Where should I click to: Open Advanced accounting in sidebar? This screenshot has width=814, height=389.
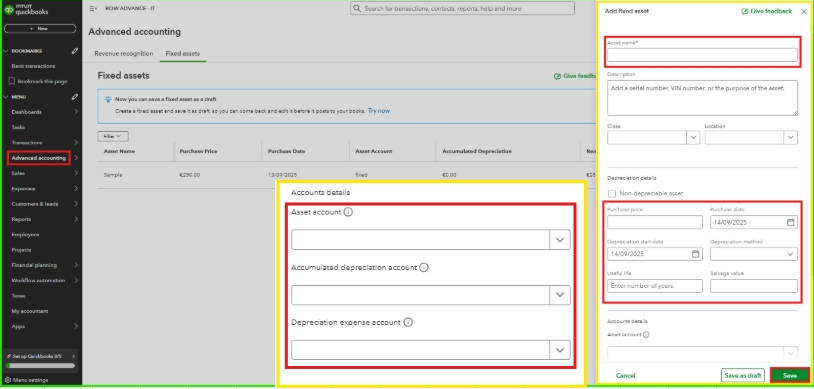point(38,158)
